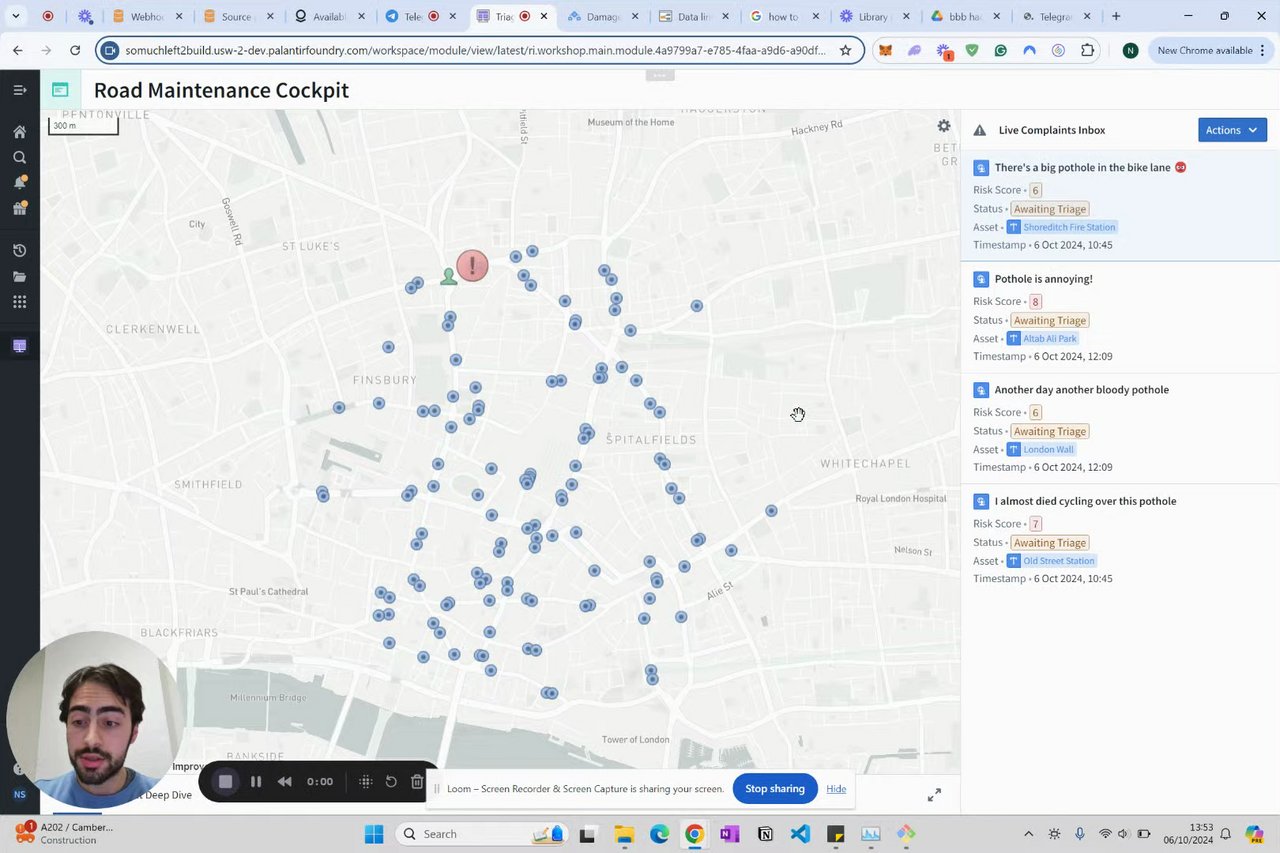The height and width of the screenshot is (853, 1280).
Task: Switch to the Damage browser tab
Action: pyautogui.click(x=603, y=17)
